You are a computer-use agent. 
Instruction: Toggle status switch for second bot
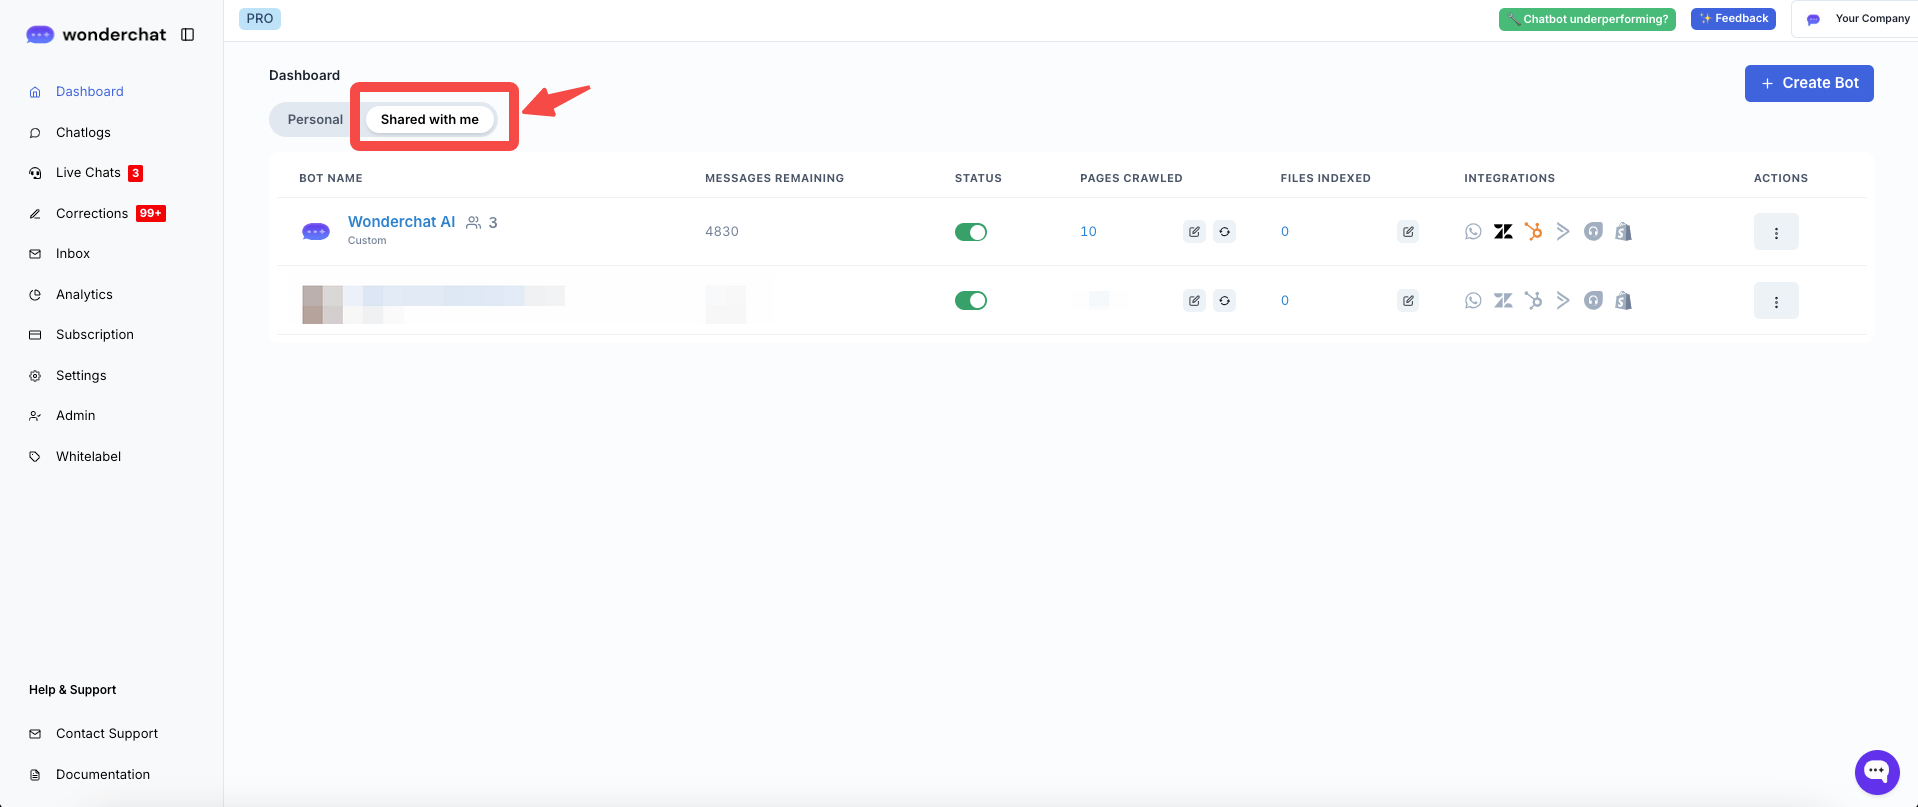coord(970,301)
